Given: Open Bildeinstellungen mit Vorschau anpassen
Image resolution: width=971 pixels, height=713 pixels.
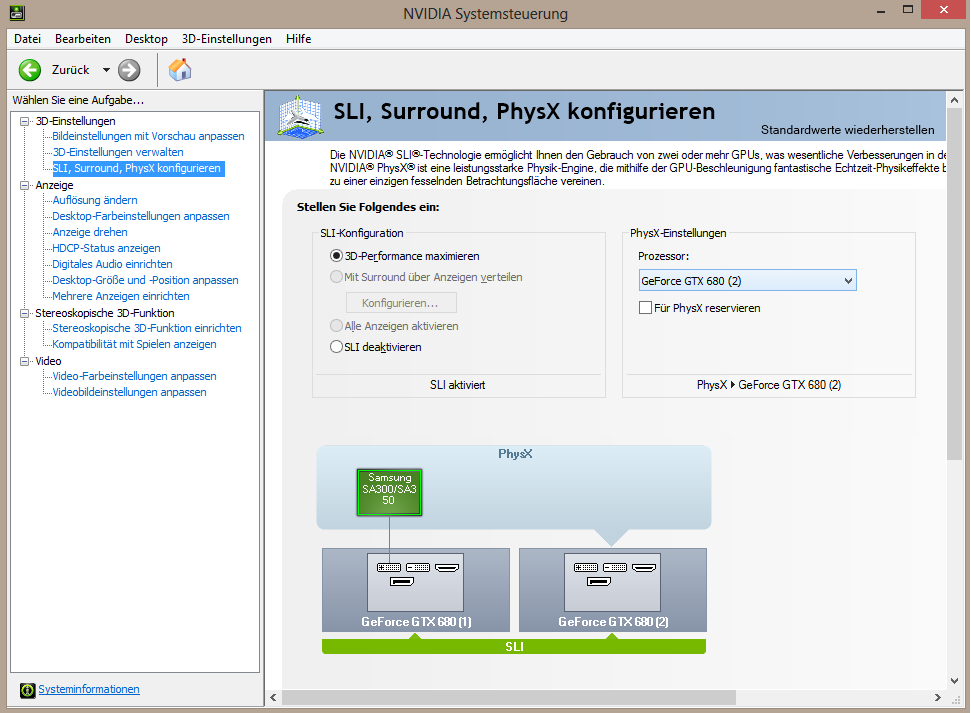Looking at the screenshot, I should coord(148,136).
